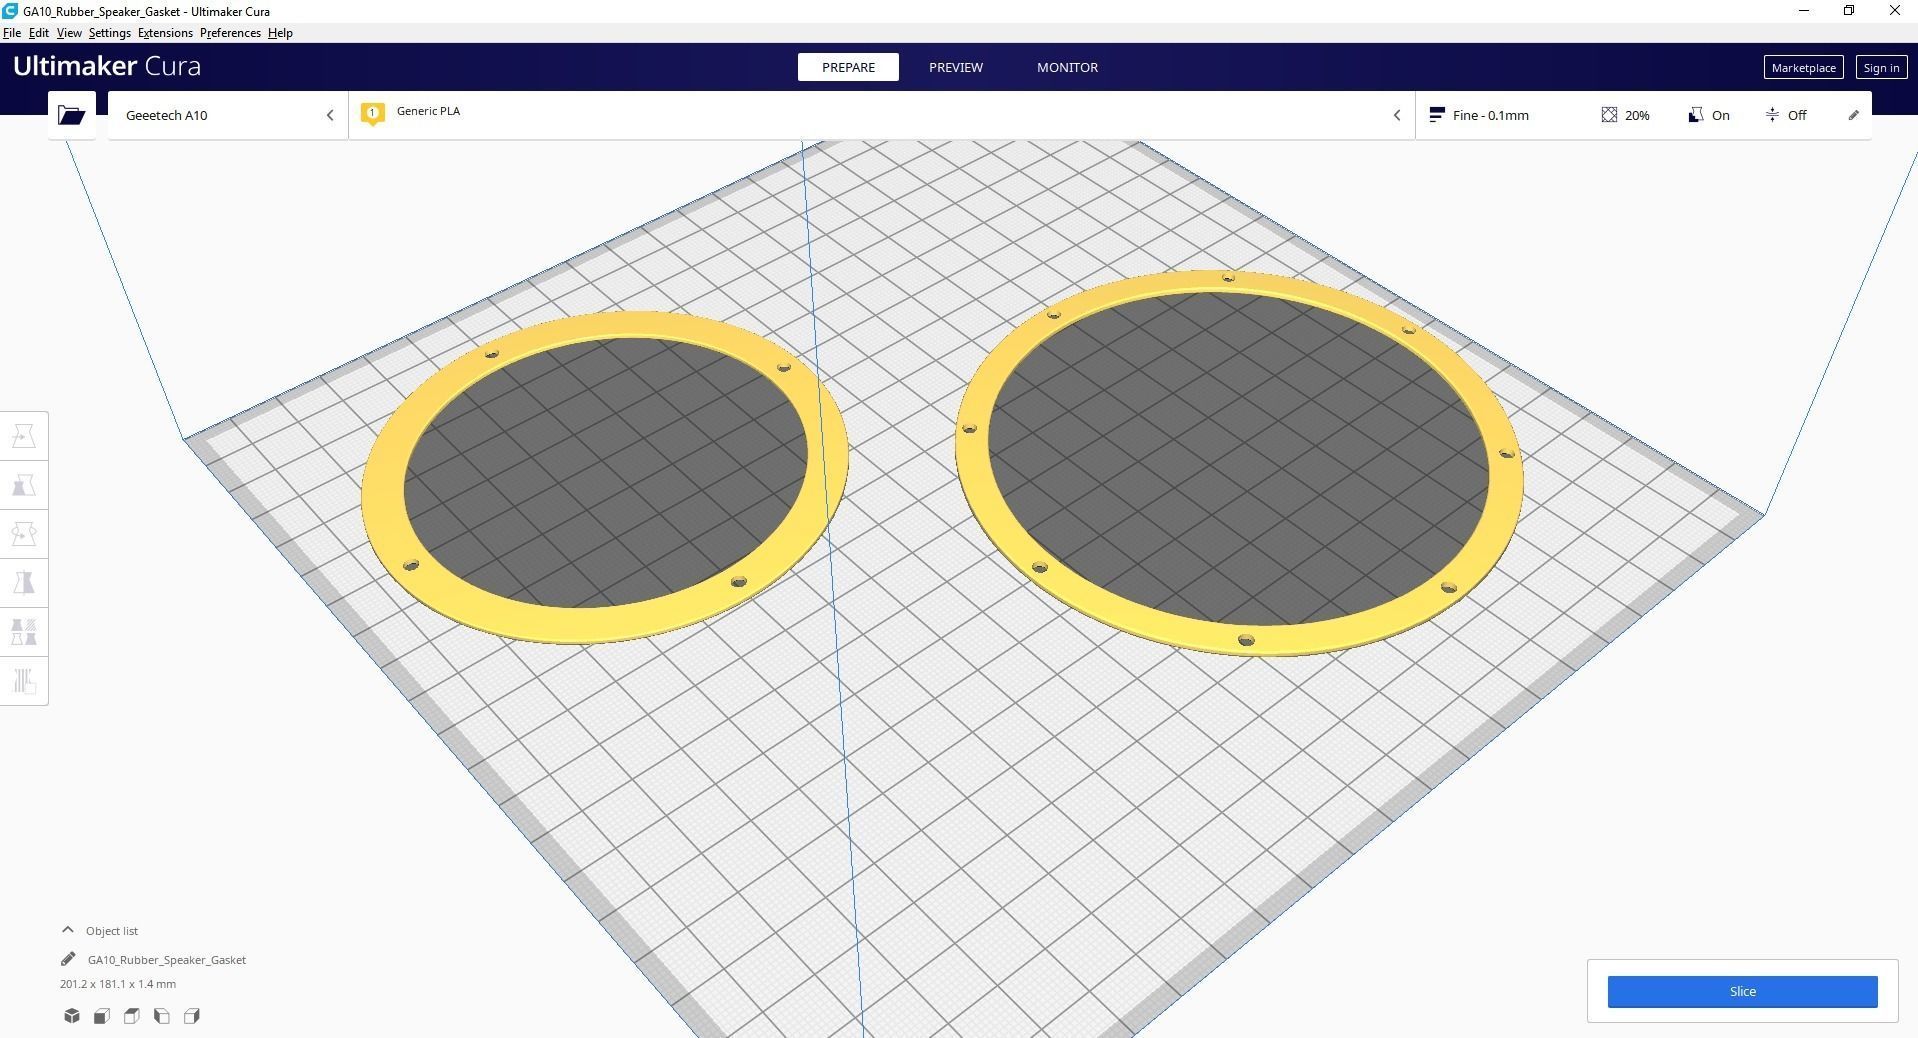
Task: Select the Support Blocker tool
Action: coord(24,681)
